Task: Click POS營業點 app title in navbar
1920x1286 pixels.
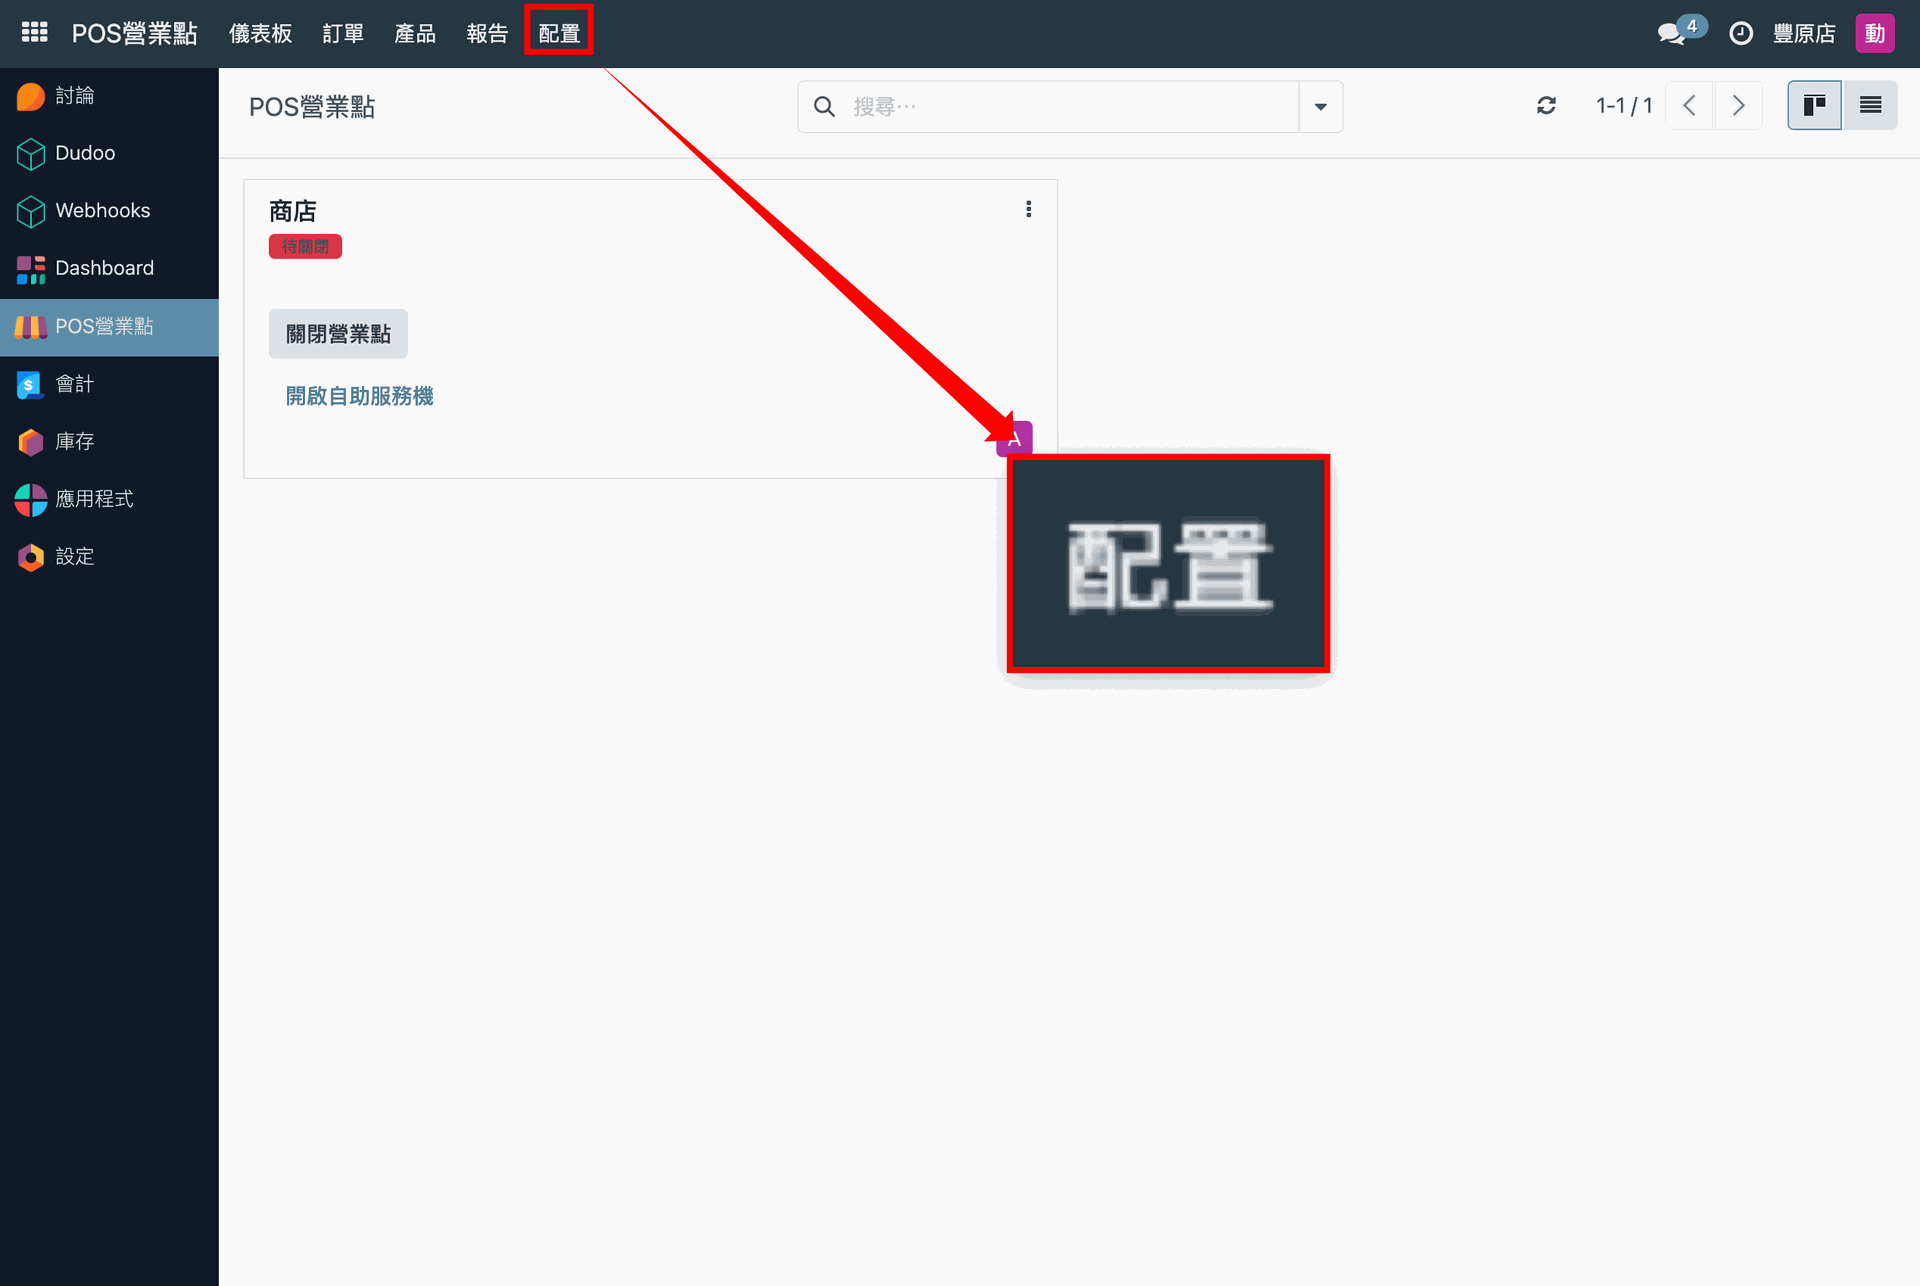Action: pos(134,34)
